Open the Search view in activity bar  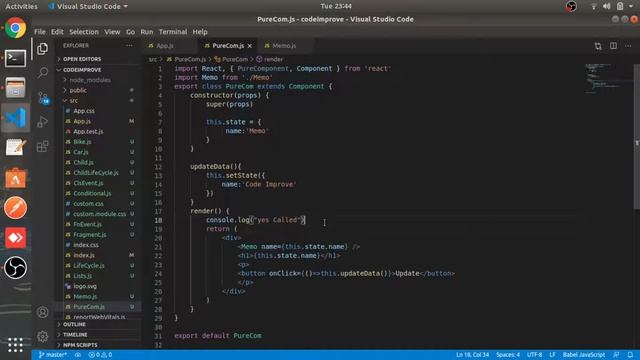tap(42, 73)
